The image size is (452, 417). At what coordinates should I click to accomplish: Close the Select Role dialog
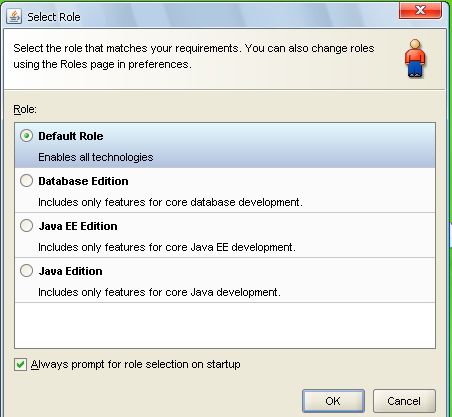(420, 10)
